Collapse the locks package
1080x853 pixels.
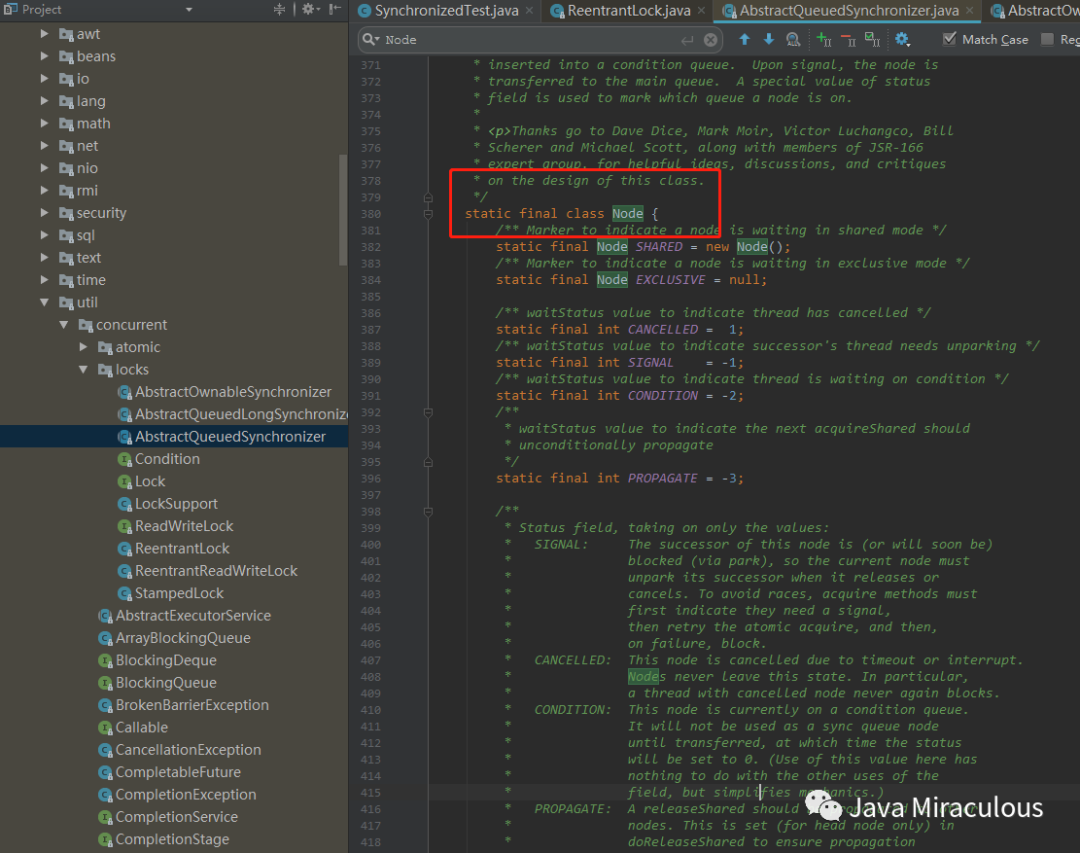coord(83,369)
